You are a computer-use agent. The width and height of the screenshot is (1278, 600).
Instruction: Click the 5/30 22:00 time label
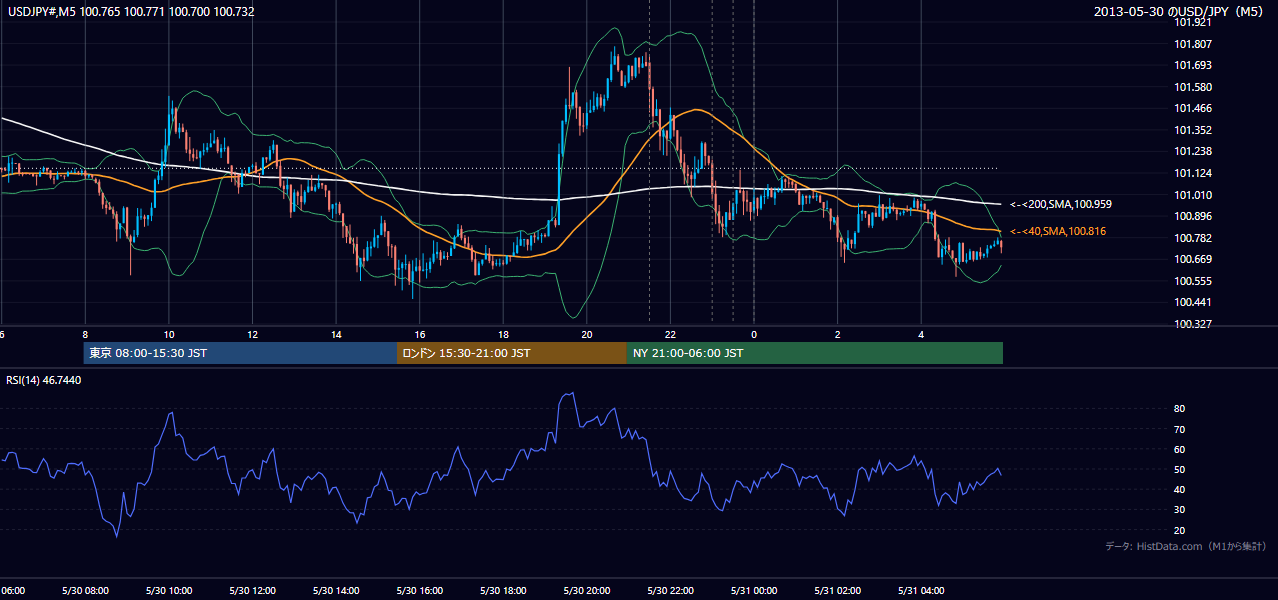[x=670, y=590]
